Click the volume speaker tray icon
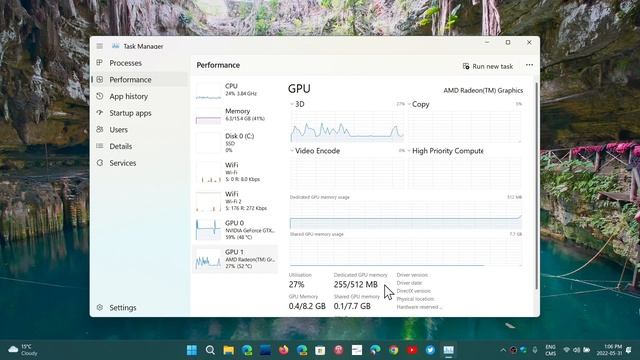Image resolution: width=640 pixels, height=360 pixels. (576, 350)
